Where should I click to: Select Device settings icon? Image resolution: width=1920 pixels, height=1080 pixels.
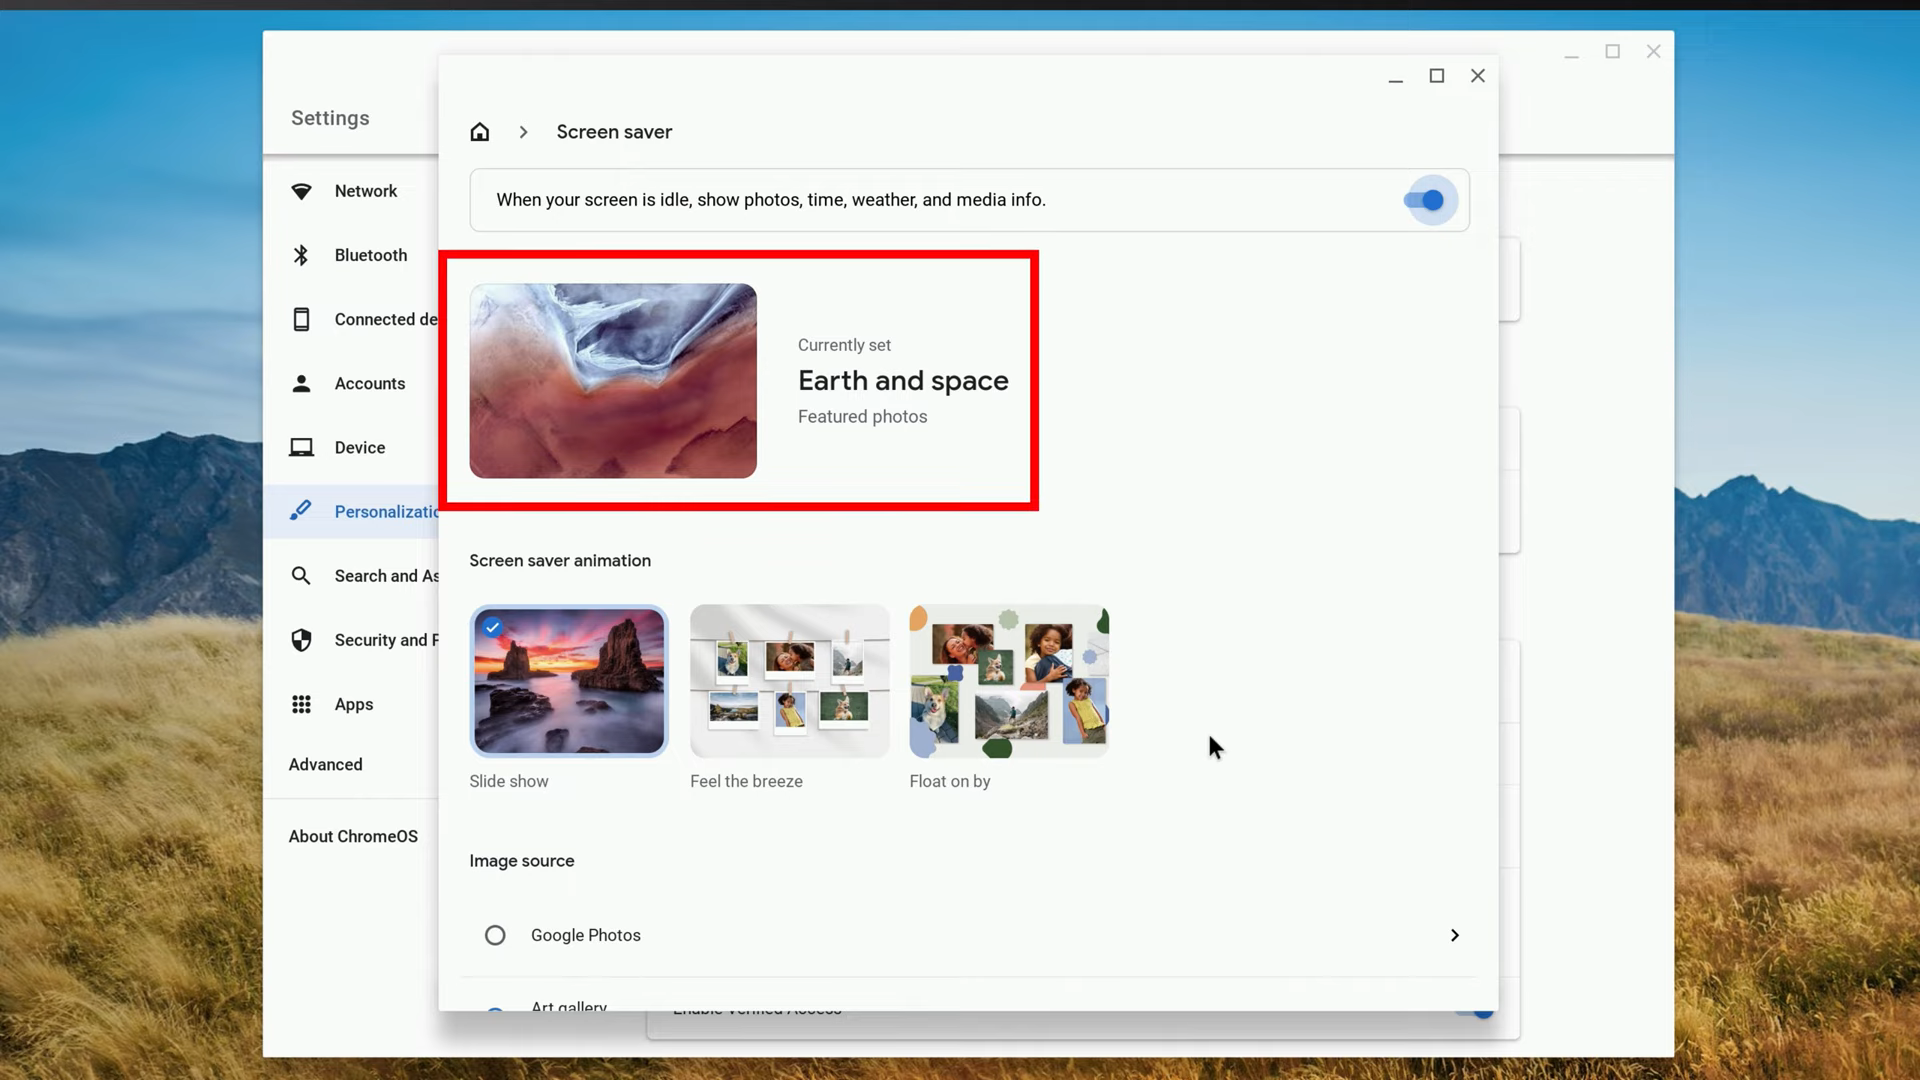[x=301, y=447]
